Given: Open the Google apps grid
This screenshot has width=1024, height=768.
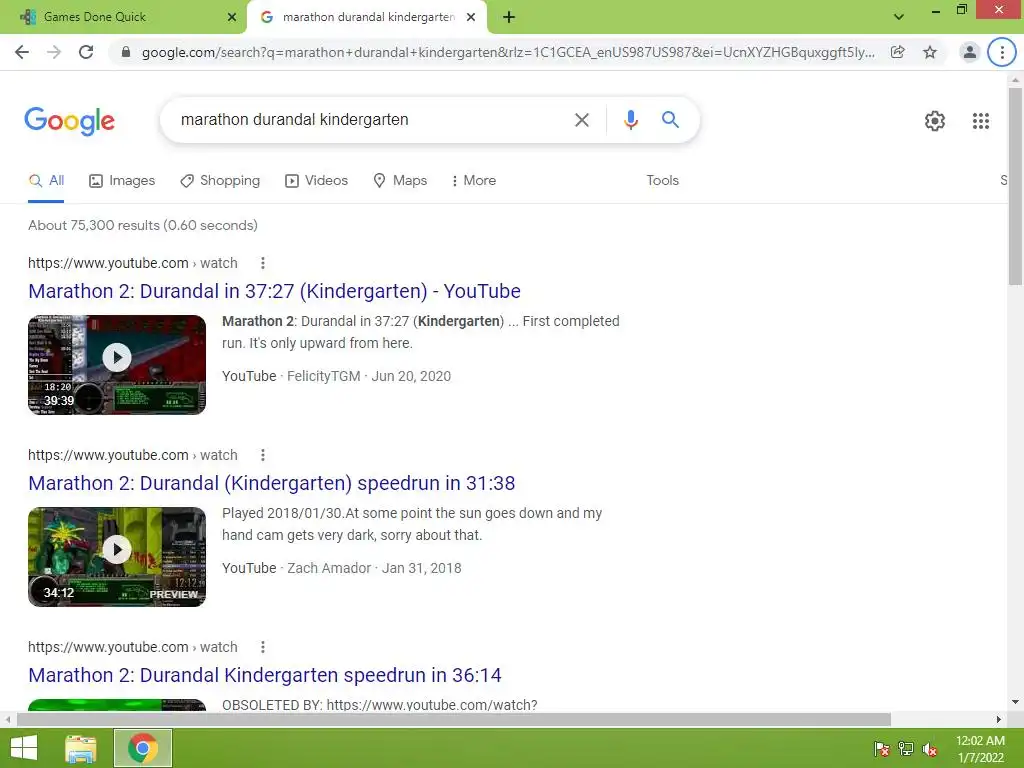Looking at the screenshot, I should point(980,121).
